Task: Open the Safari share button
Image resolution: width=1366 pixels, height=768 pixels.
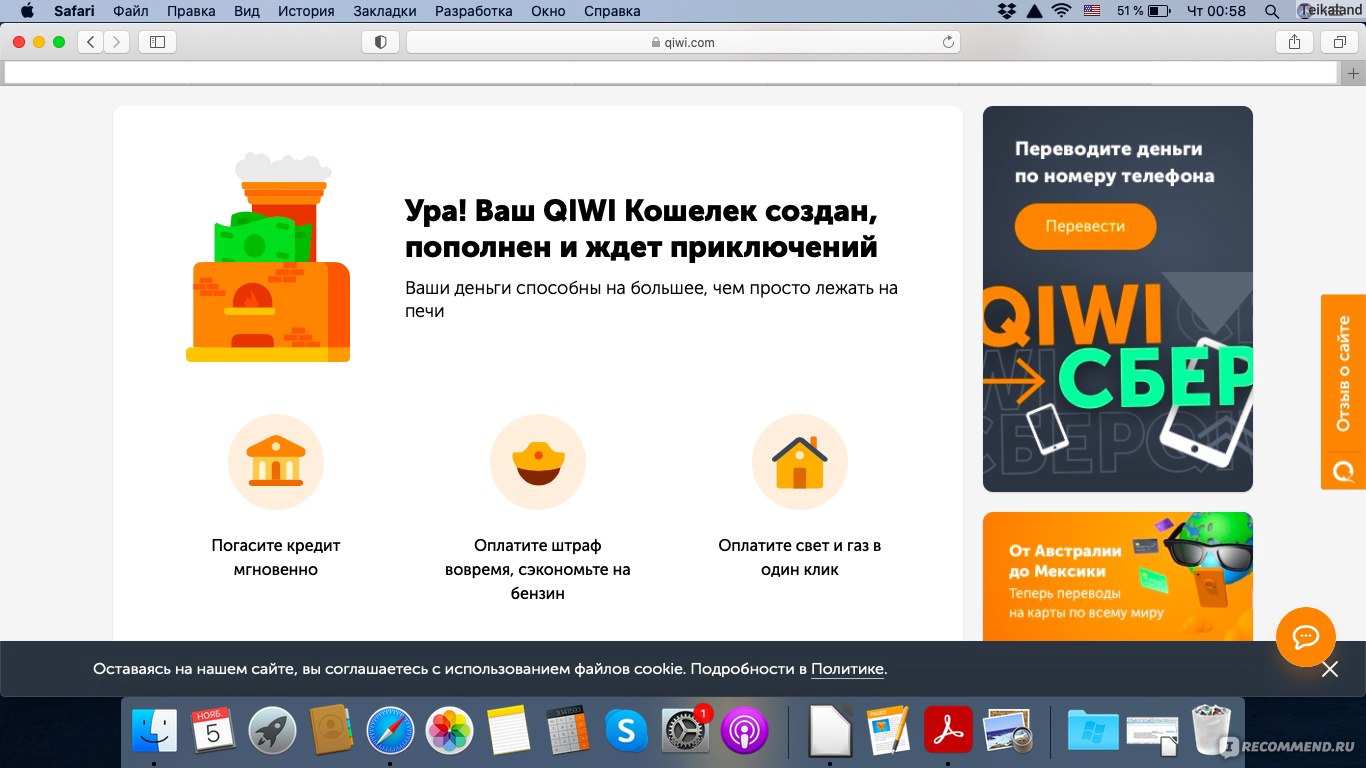Action: click(x=1294, y=42)
